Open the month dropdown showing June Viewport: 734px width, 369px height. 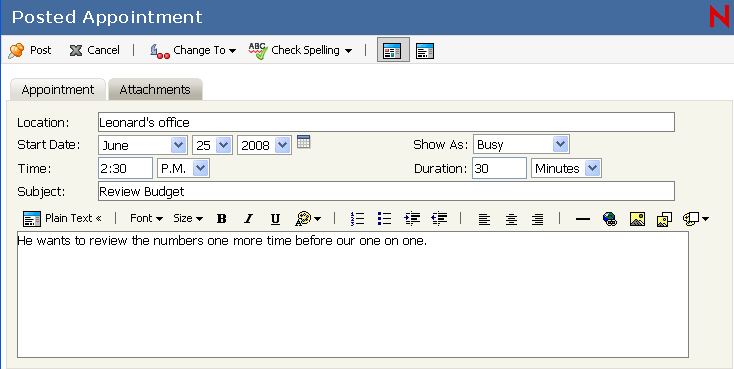coord(143,145)
